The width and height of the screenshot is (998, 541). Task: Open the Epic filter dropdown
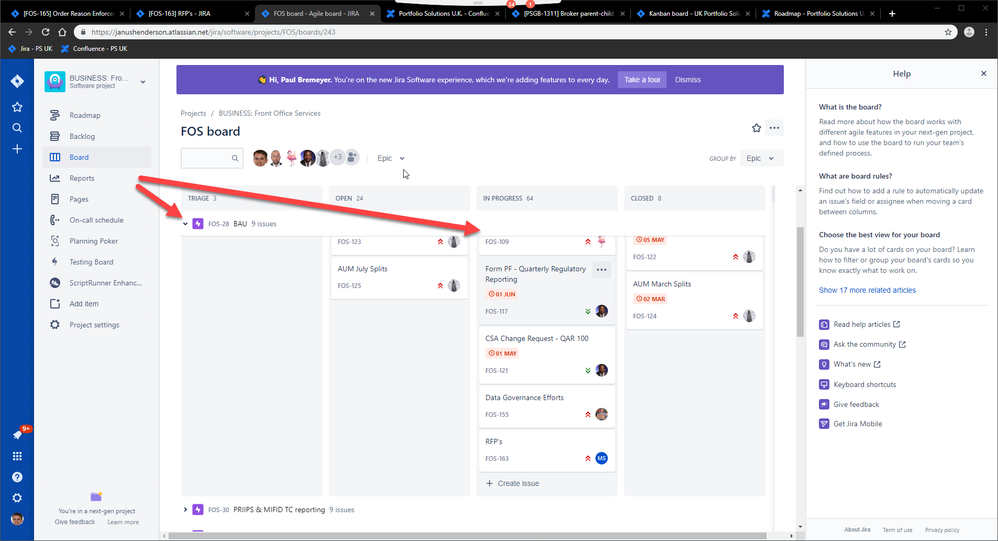tap(391, 158)
